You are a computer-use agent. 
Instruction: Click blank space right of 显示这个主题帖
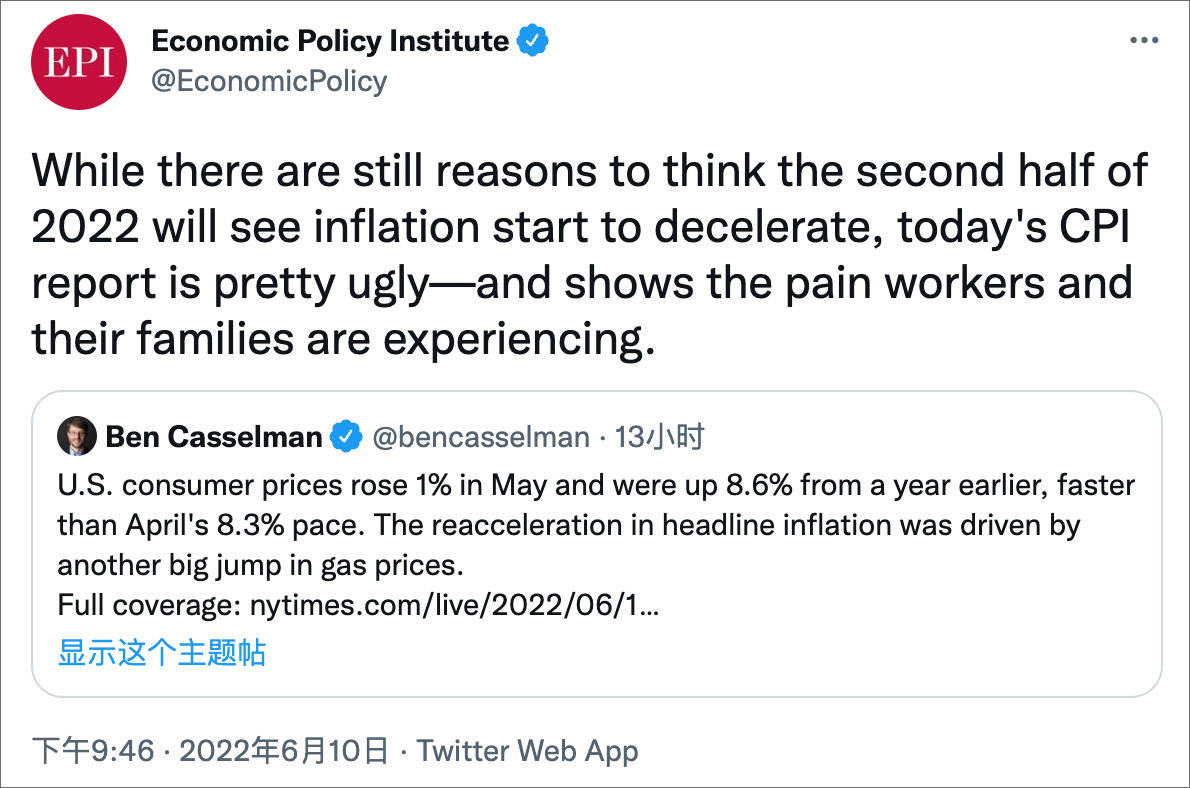point(700,653)
